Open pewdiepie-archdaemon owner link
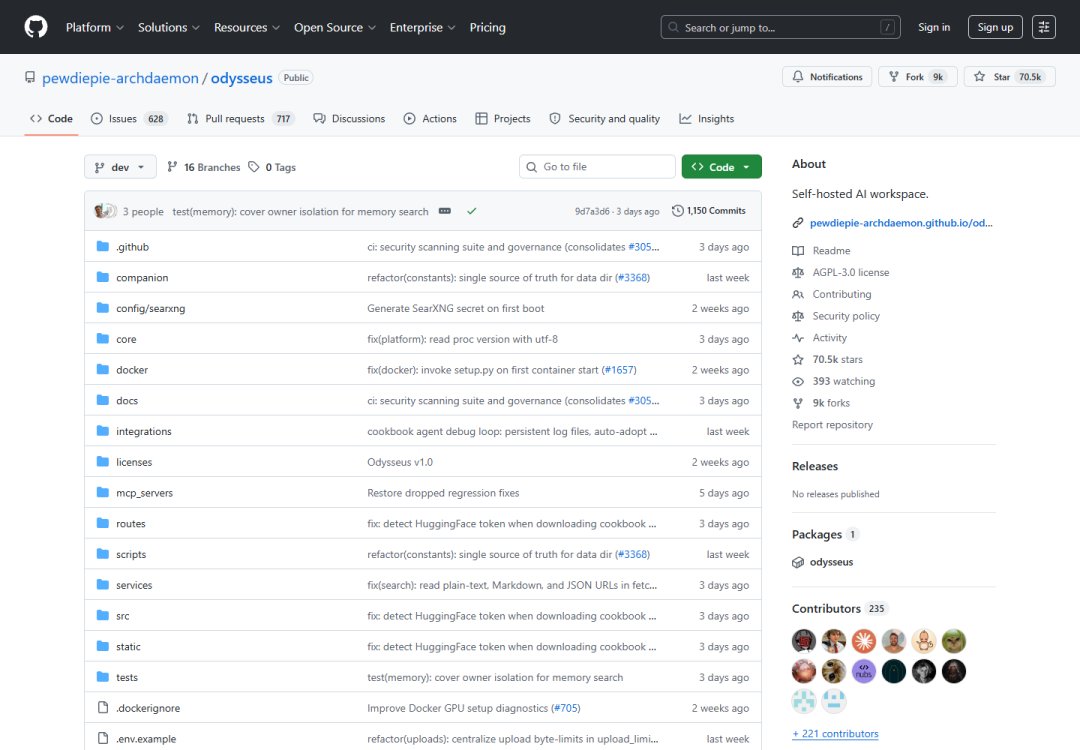Image resolution: width=1080 pixels, height=750 pixels. 120,78
